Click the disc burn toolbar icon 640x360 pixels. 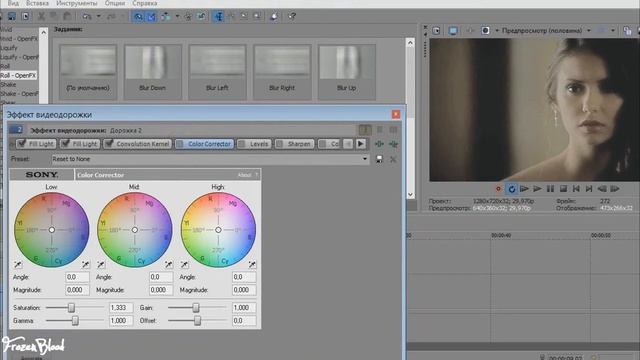pyautogui.click(x=274, y=16)
